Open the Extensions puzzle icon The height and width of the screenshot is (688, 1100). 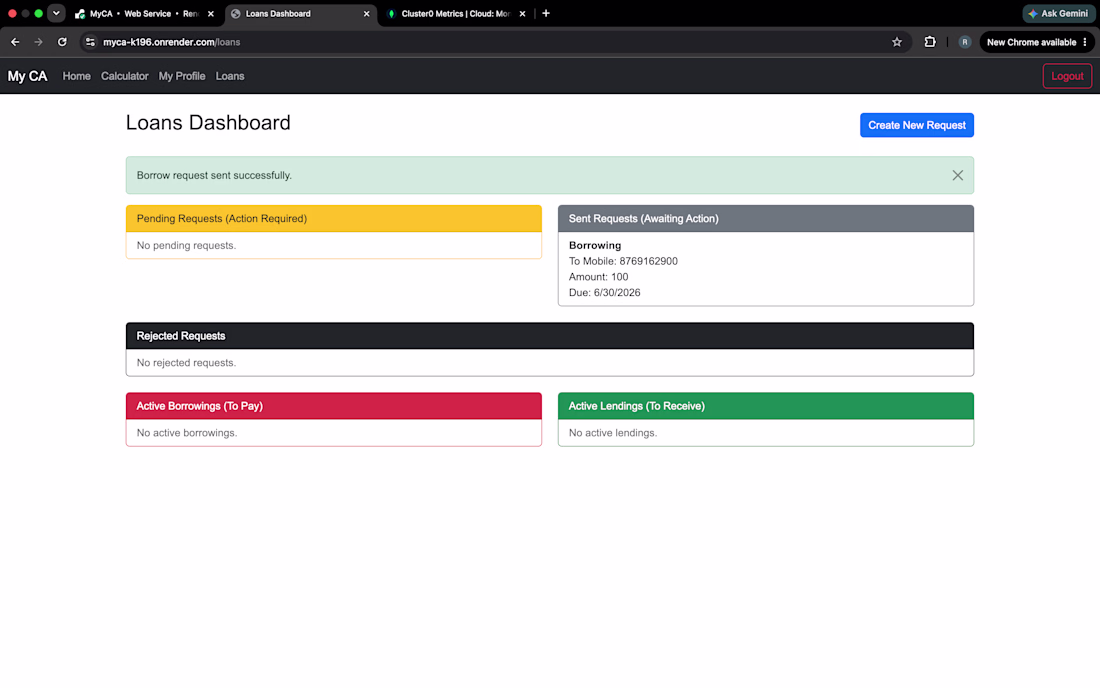tap(930, 42)
